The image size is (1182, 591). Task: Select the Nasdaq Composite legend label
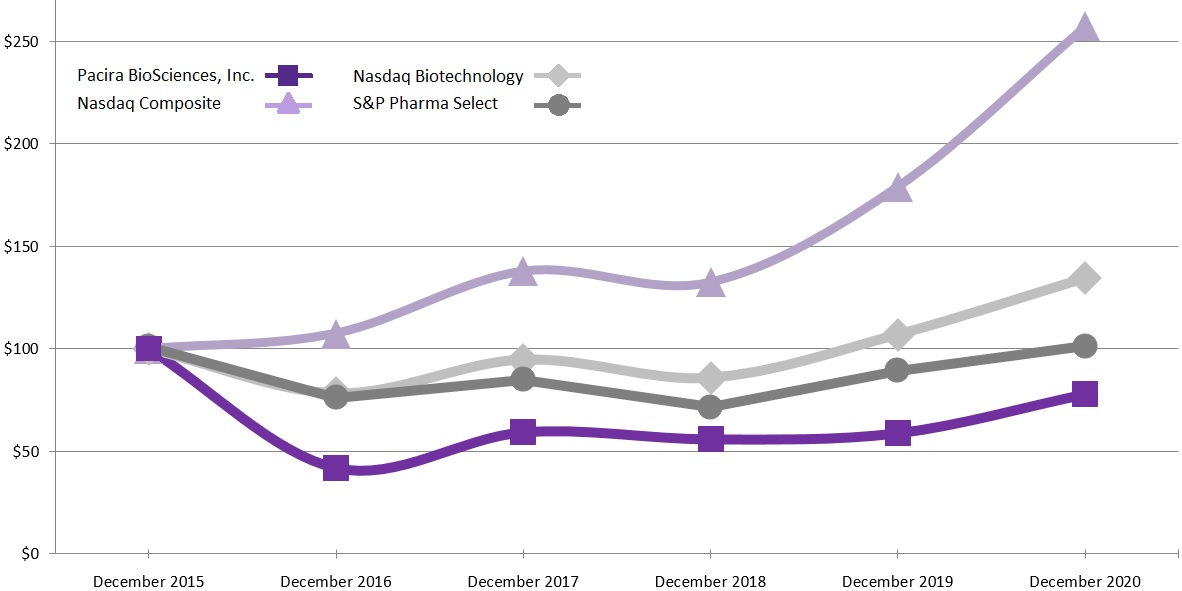149,103
